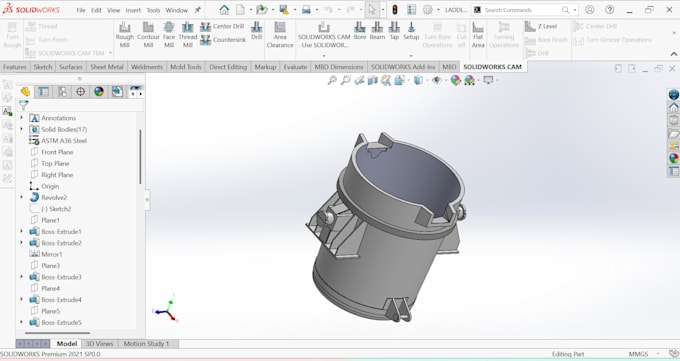
Task: Toggle the Hide/Show Items eye icon
Action: click(x=437, y=80)
